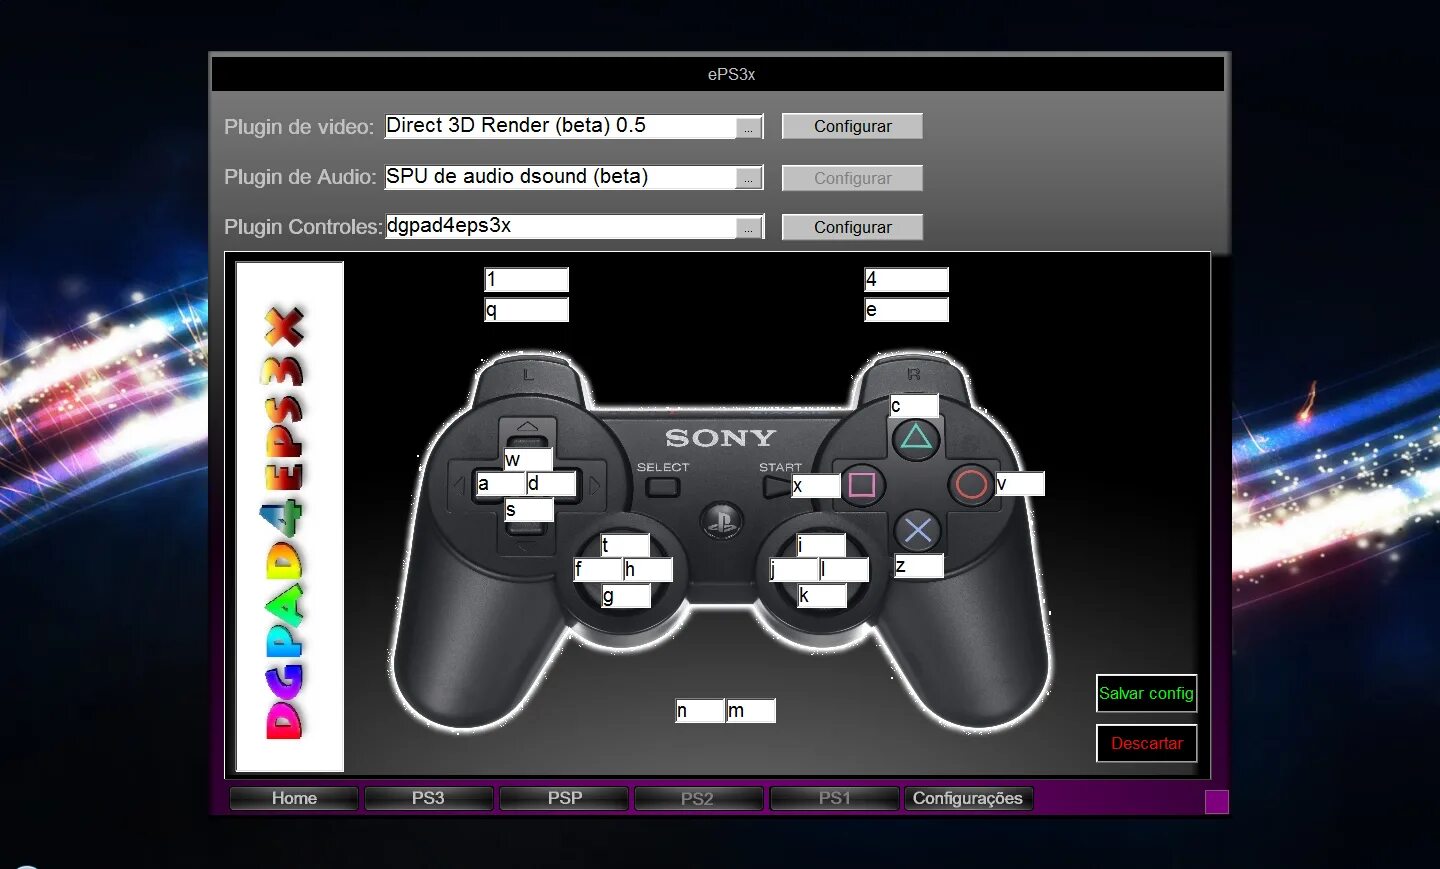Click the purple square in the bottom corner

pos(1217,802)
